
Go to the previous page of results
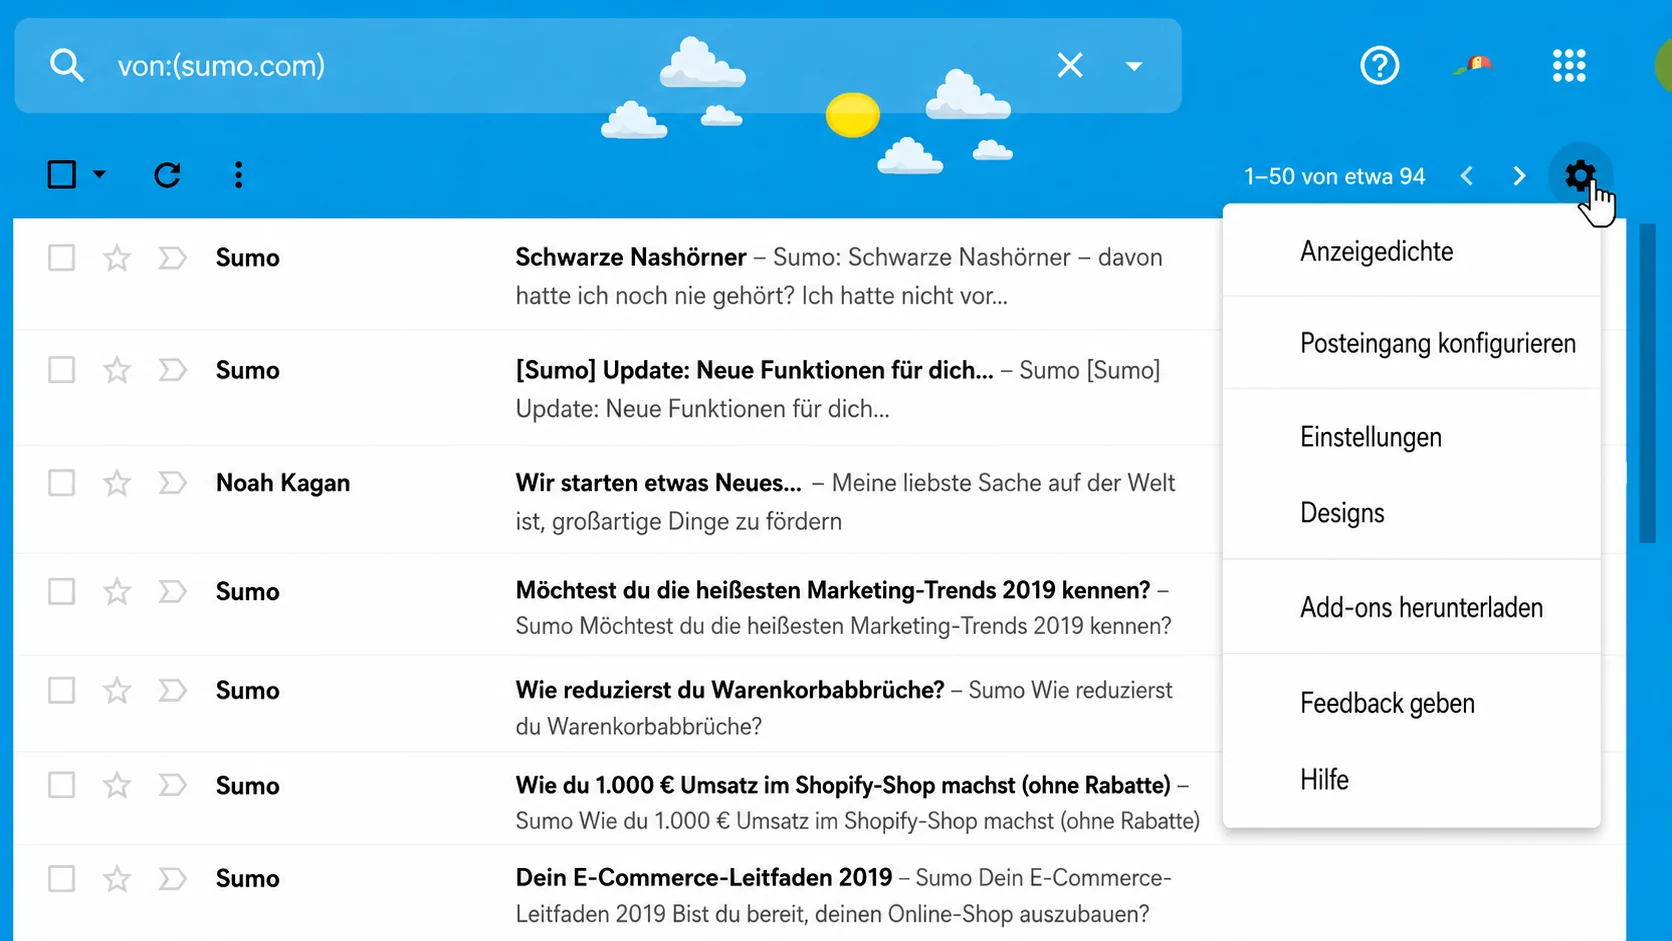click(x=1467, y=176)
